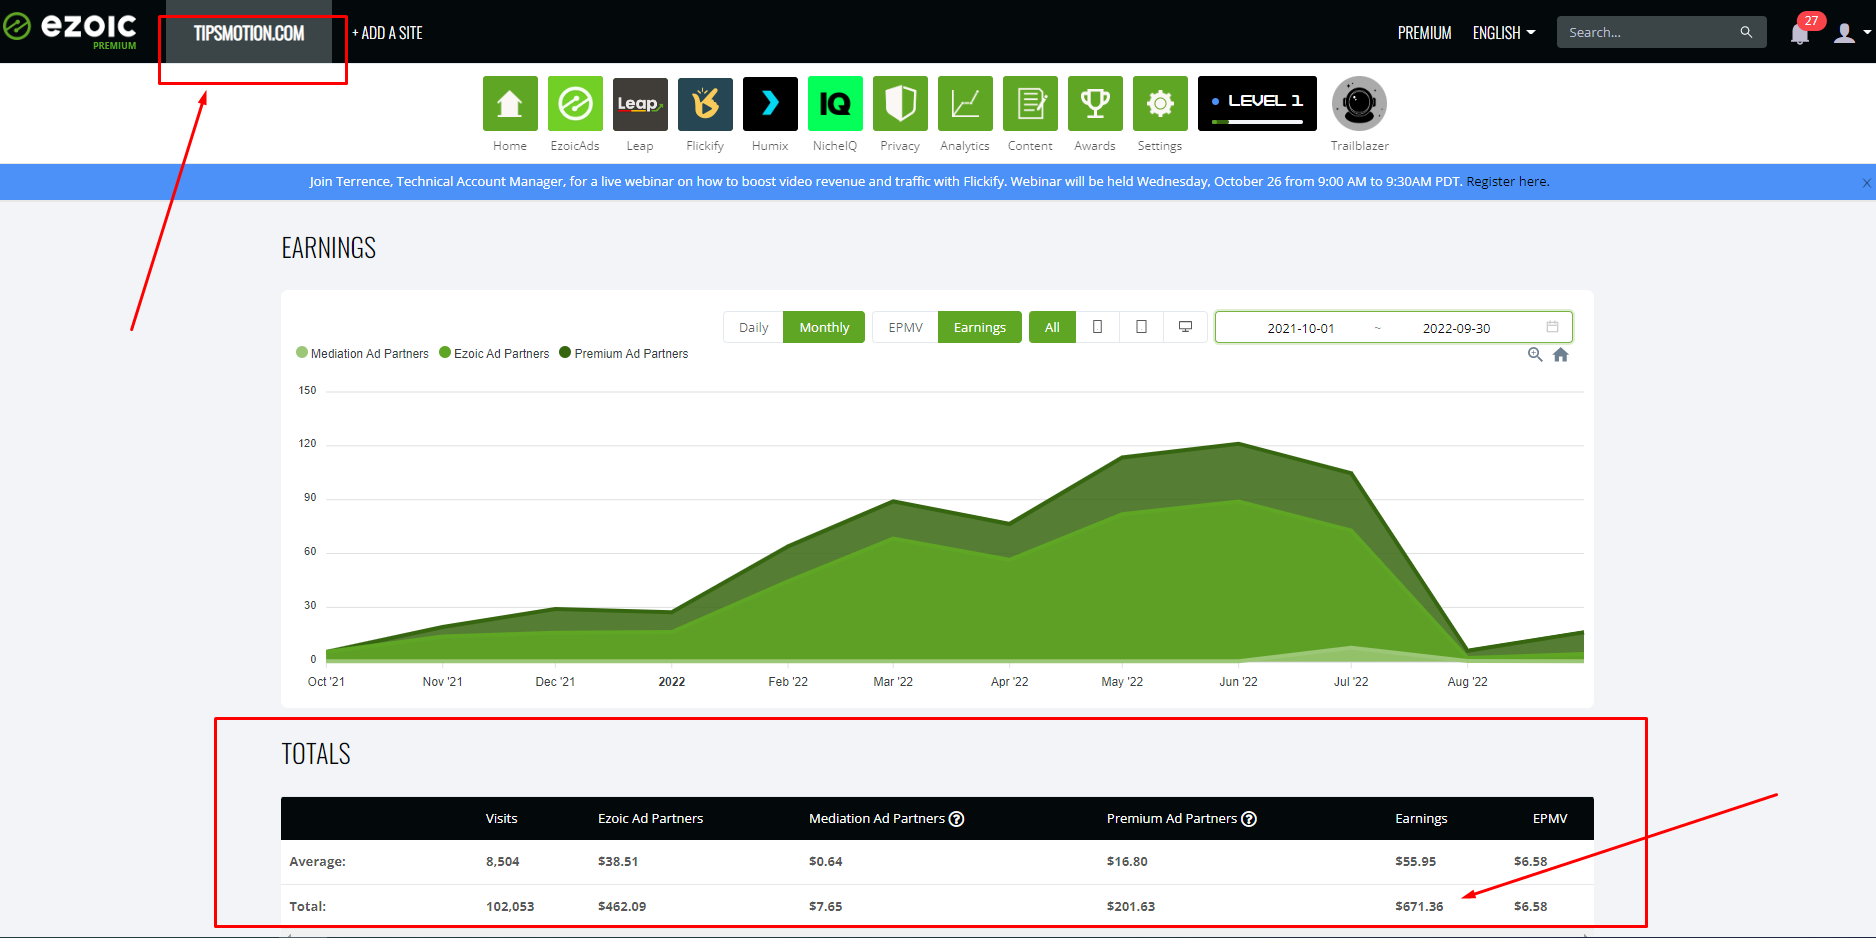
Task: Show Earnings in chart
Action: click(x=979, y=327)
